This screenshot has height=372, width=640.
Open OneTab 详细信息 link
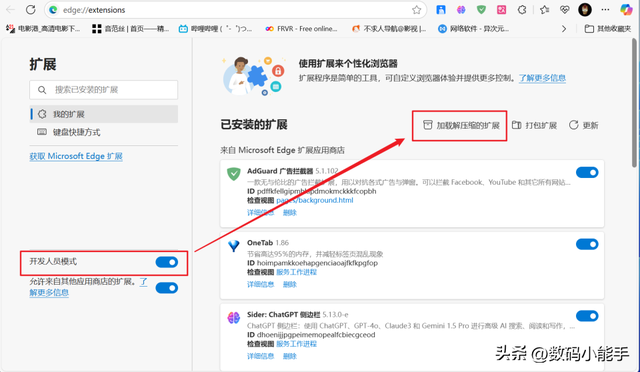(260, 284)
